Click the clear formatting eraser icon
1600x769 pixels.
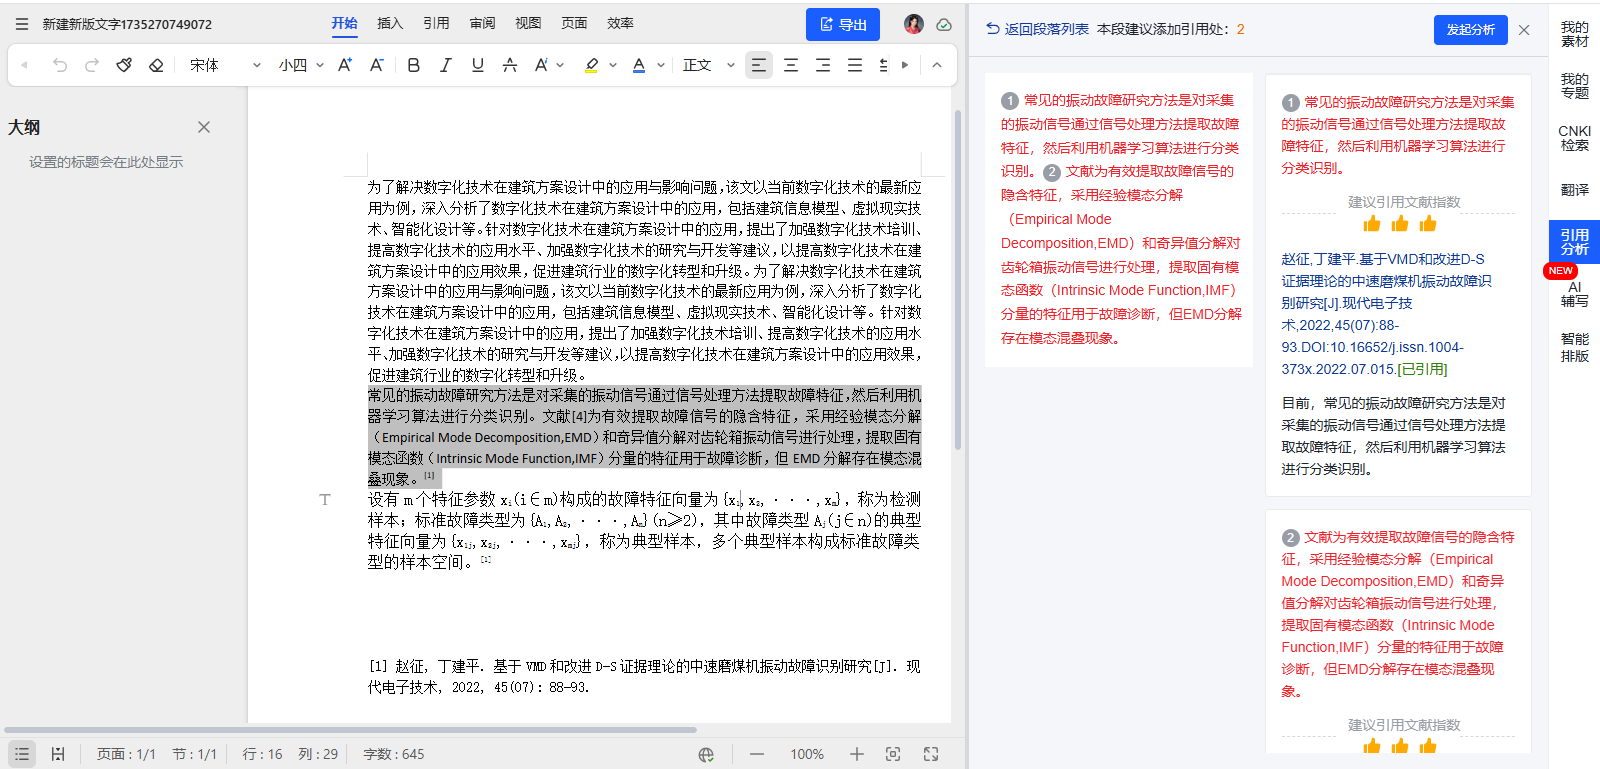pyautogui.click(x=156, y=65)
